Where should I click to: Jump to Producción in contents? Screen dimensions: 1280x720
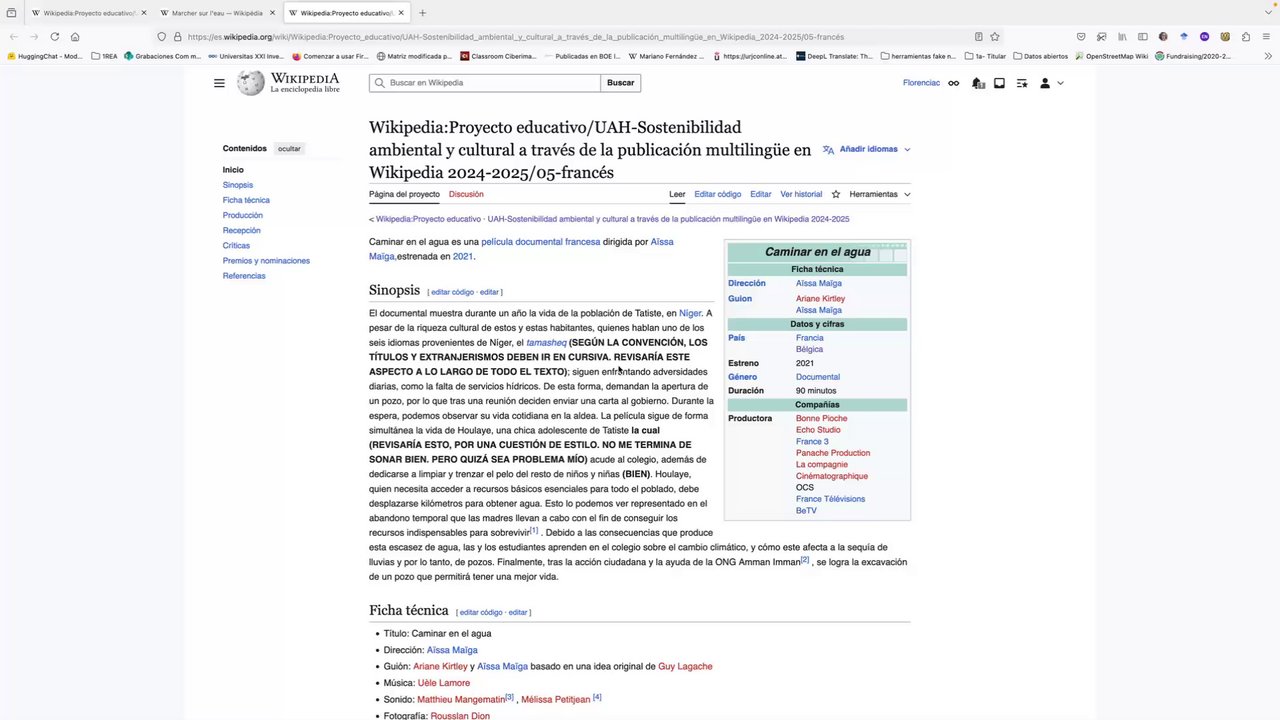243,215
